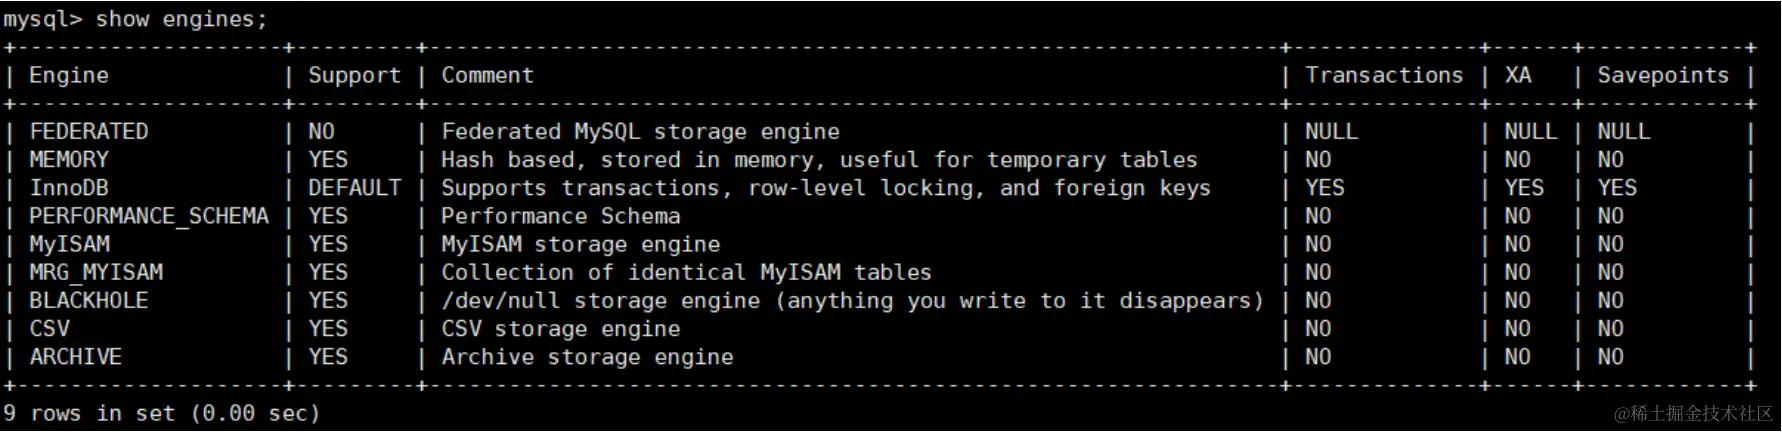Select the BLACKHOLE engine name
The height and width of the screenshot is (432, 1782).
point(89,300)
